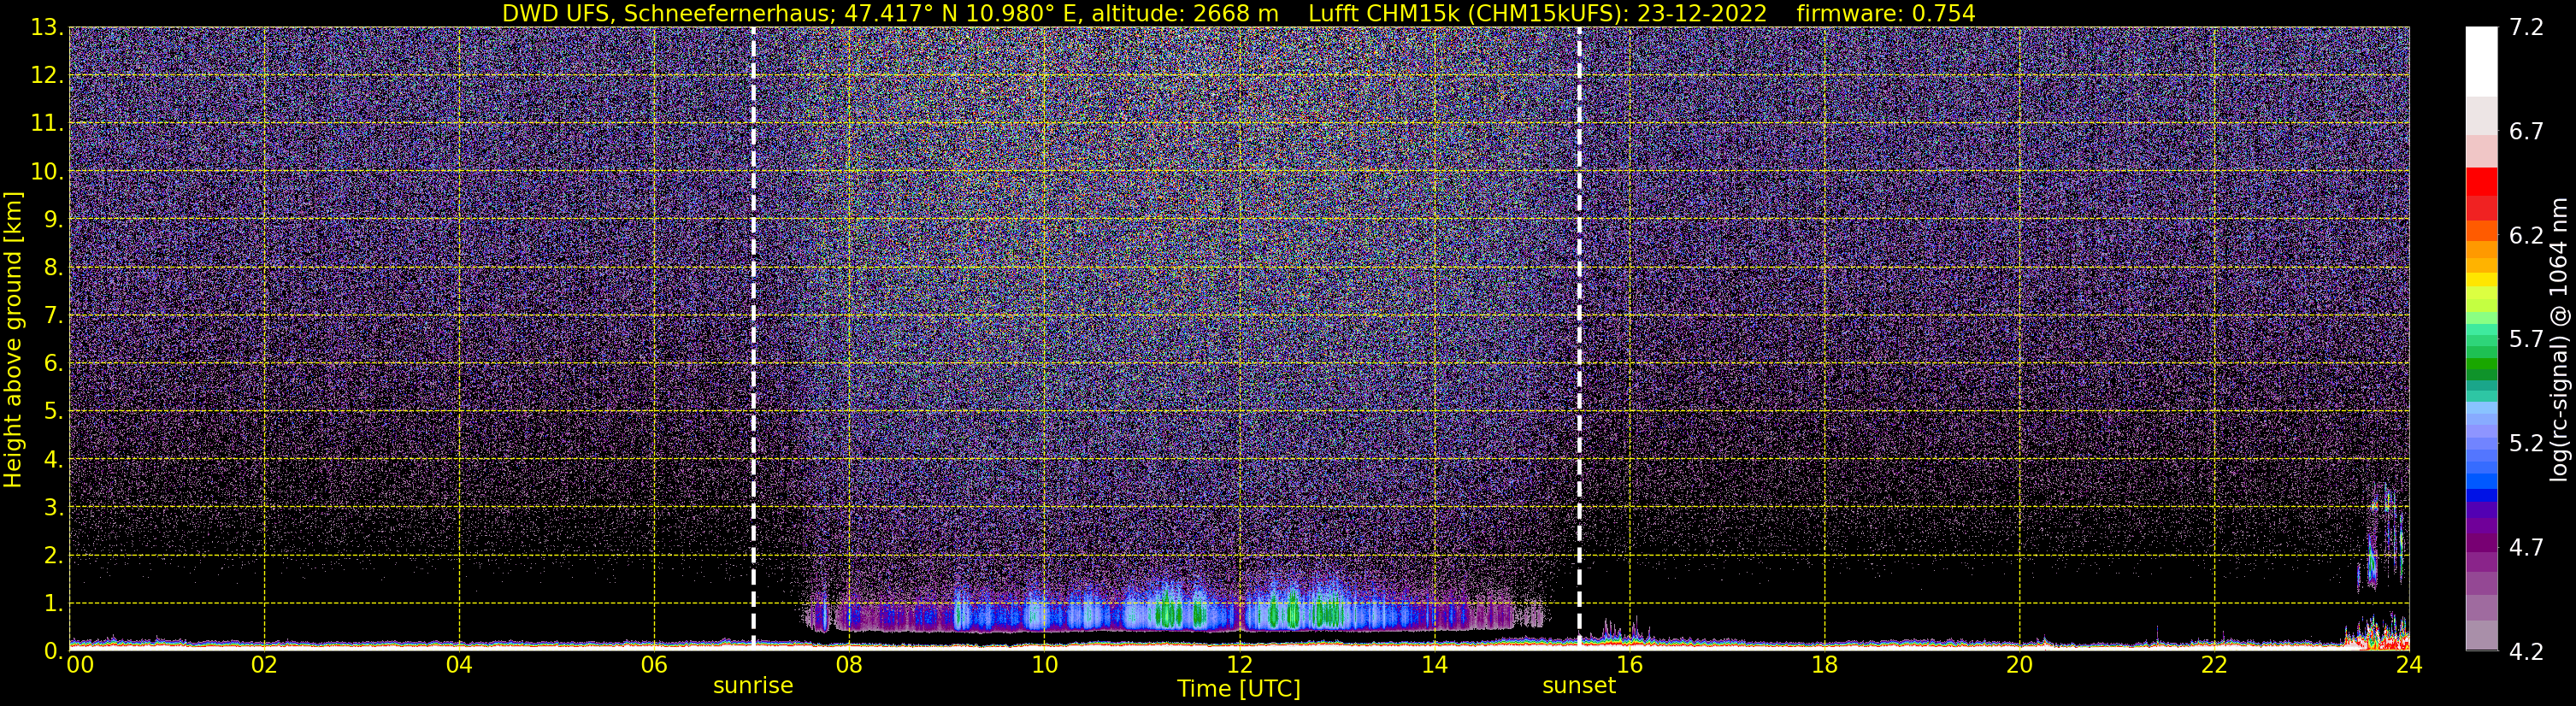Click the colorbar value '5.7'
2576x706 pixels.
click(x=2526, y=340)
